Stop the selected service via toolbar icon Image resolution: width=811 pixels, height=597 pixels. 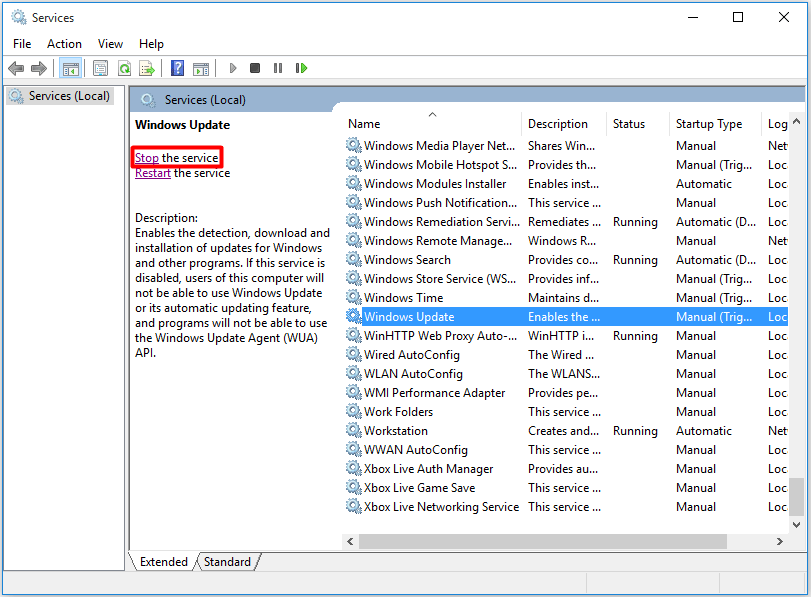(x=254, y=68)
